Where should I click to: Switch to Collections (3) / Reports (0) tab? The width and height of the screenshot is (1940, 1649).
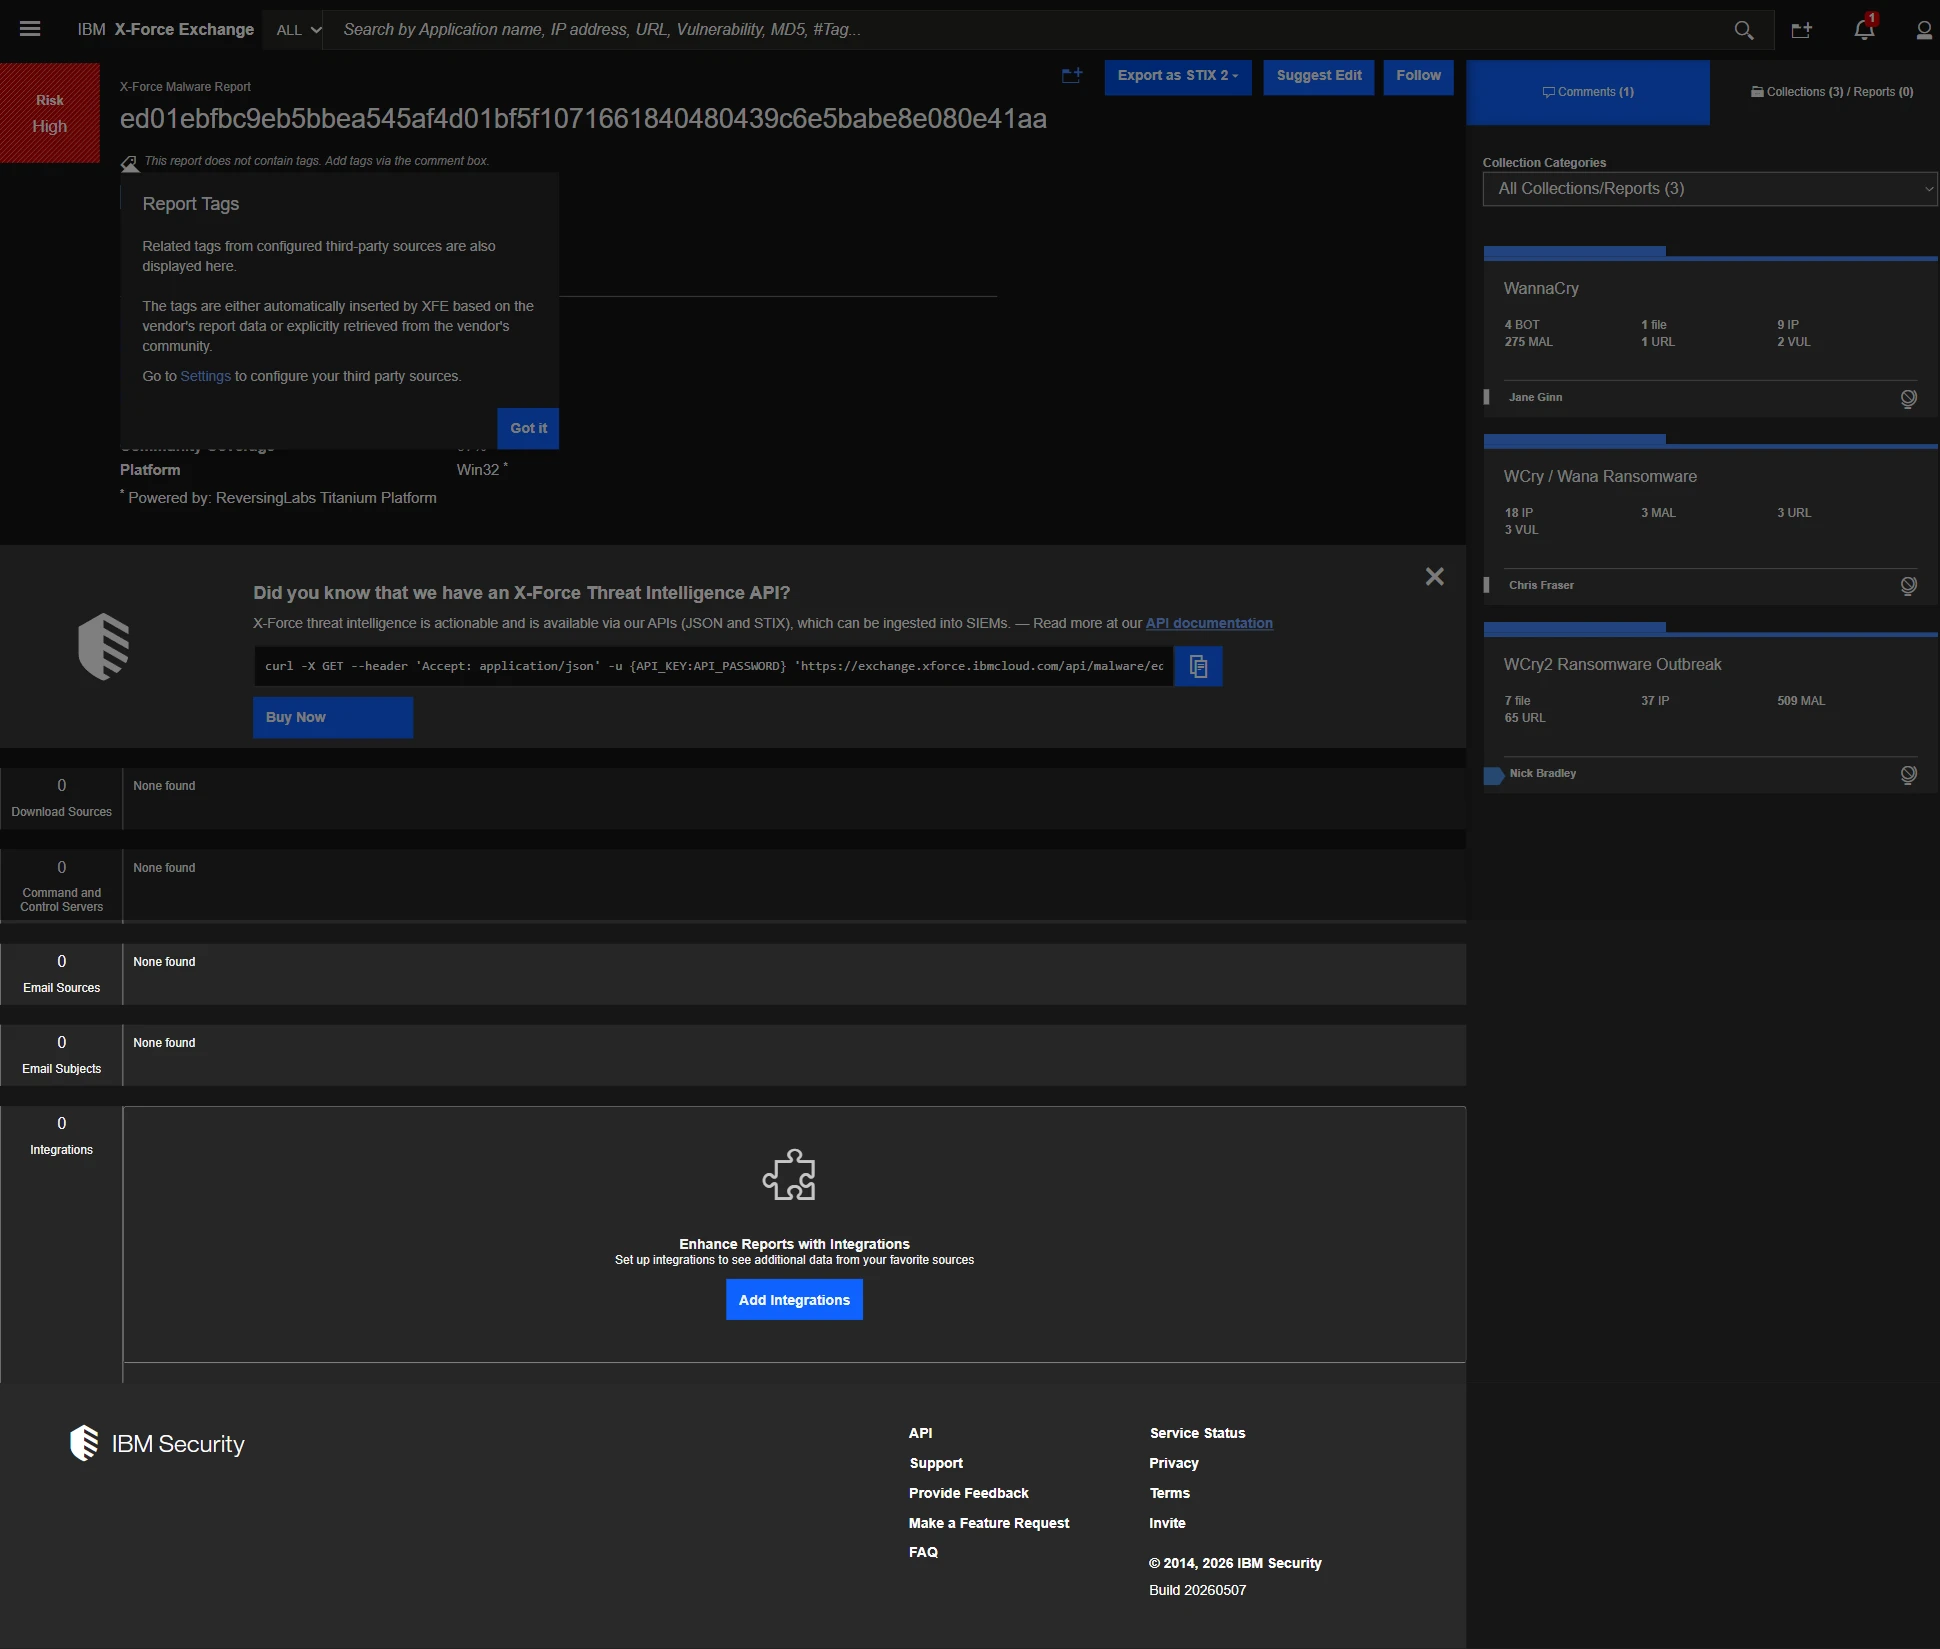[1832, 92]
